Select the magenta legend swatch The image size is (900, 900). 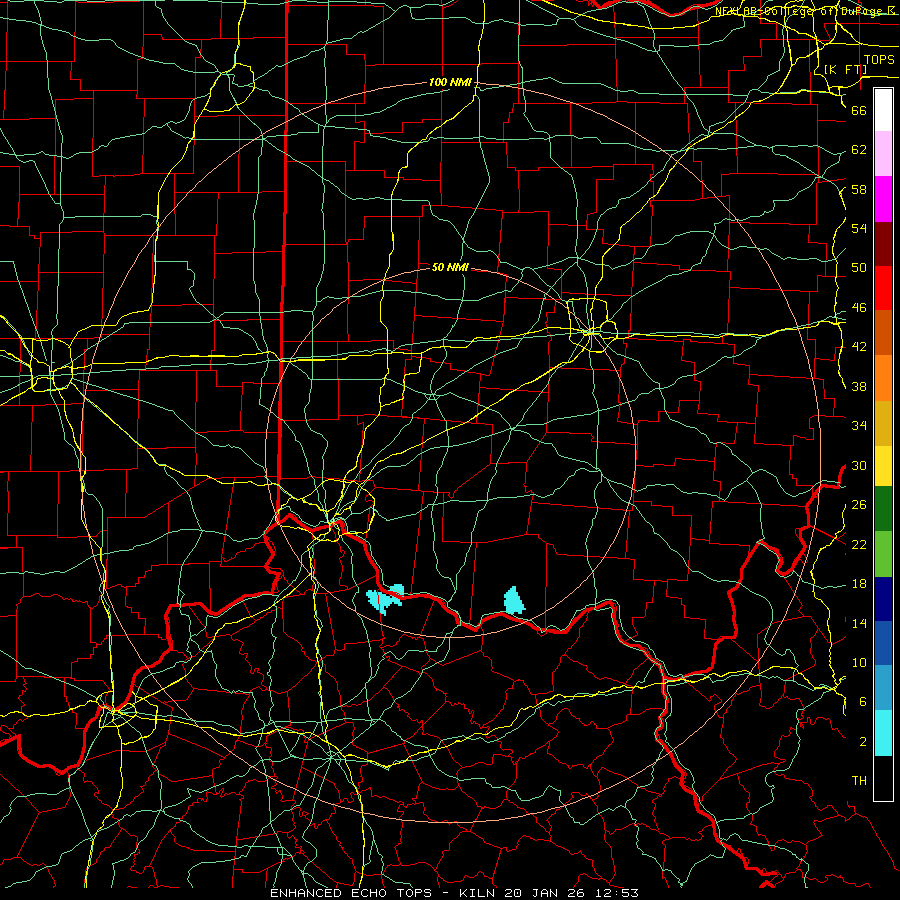(x=883, y=199)
